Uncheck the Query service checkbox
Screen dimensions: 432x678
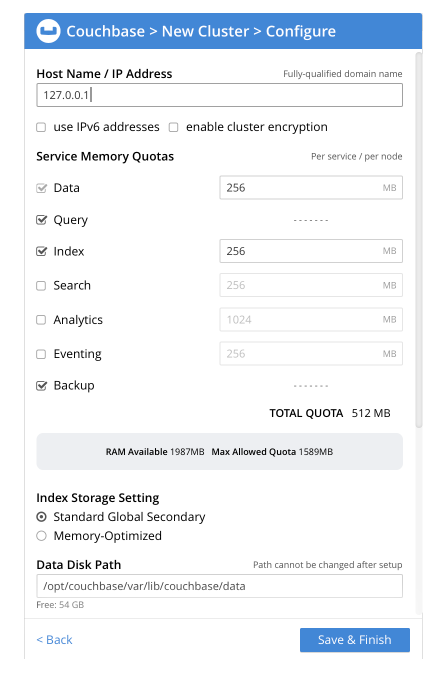click(x=41, y=220)
